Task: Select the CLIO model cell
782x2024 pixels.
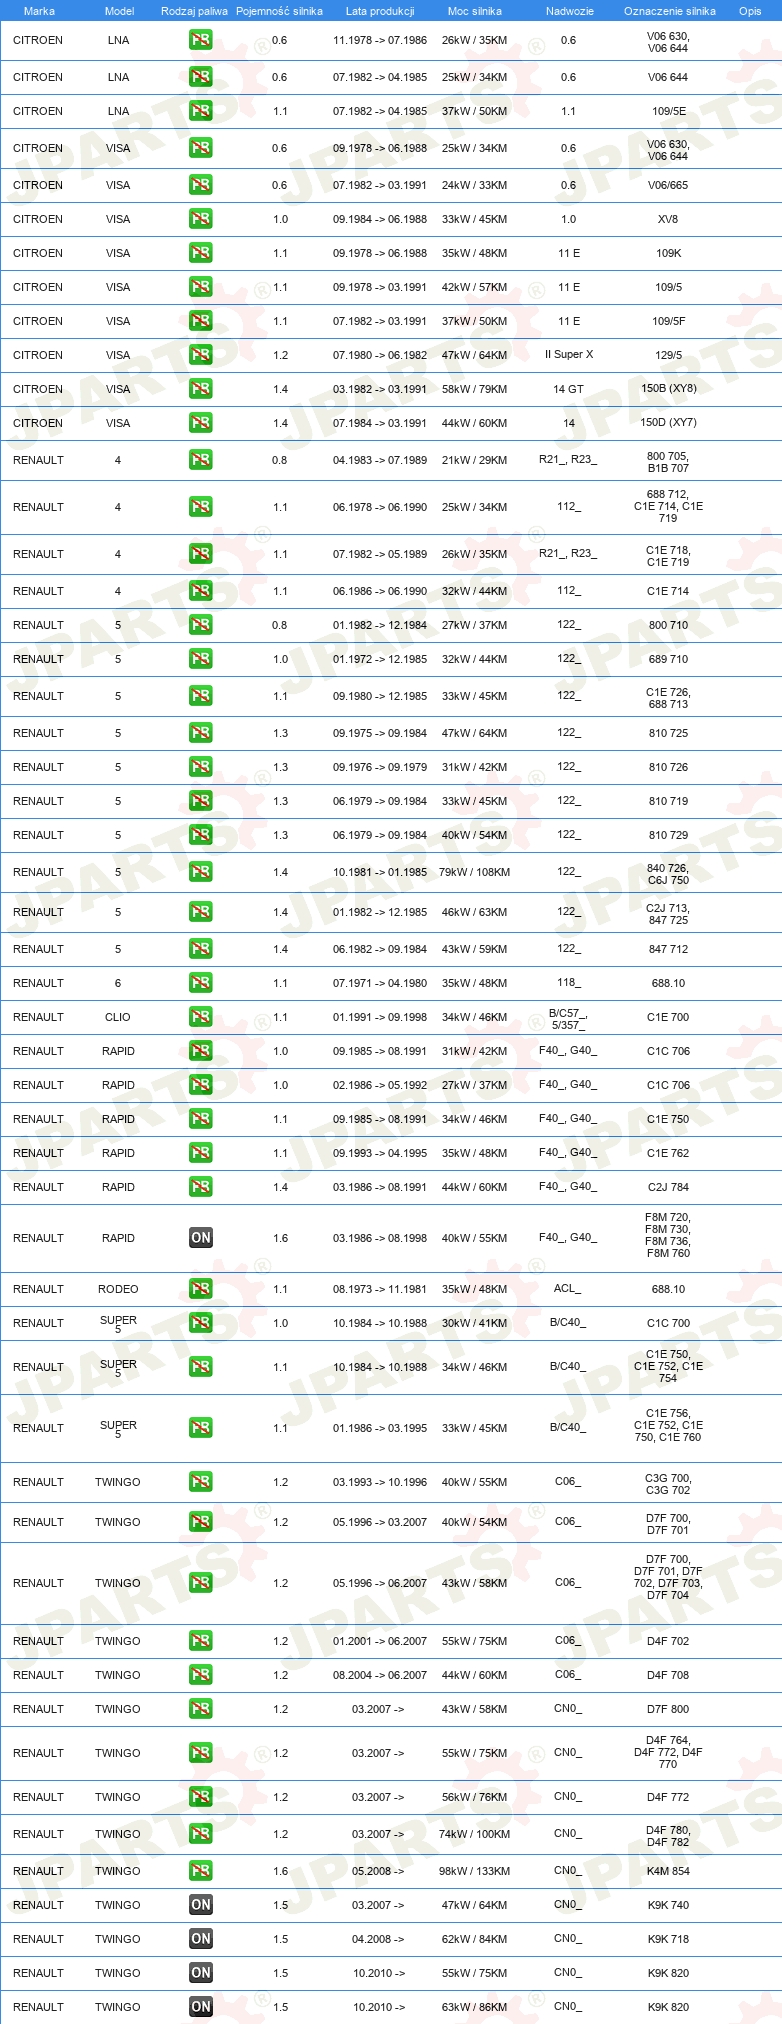Action: [118, 1017]
